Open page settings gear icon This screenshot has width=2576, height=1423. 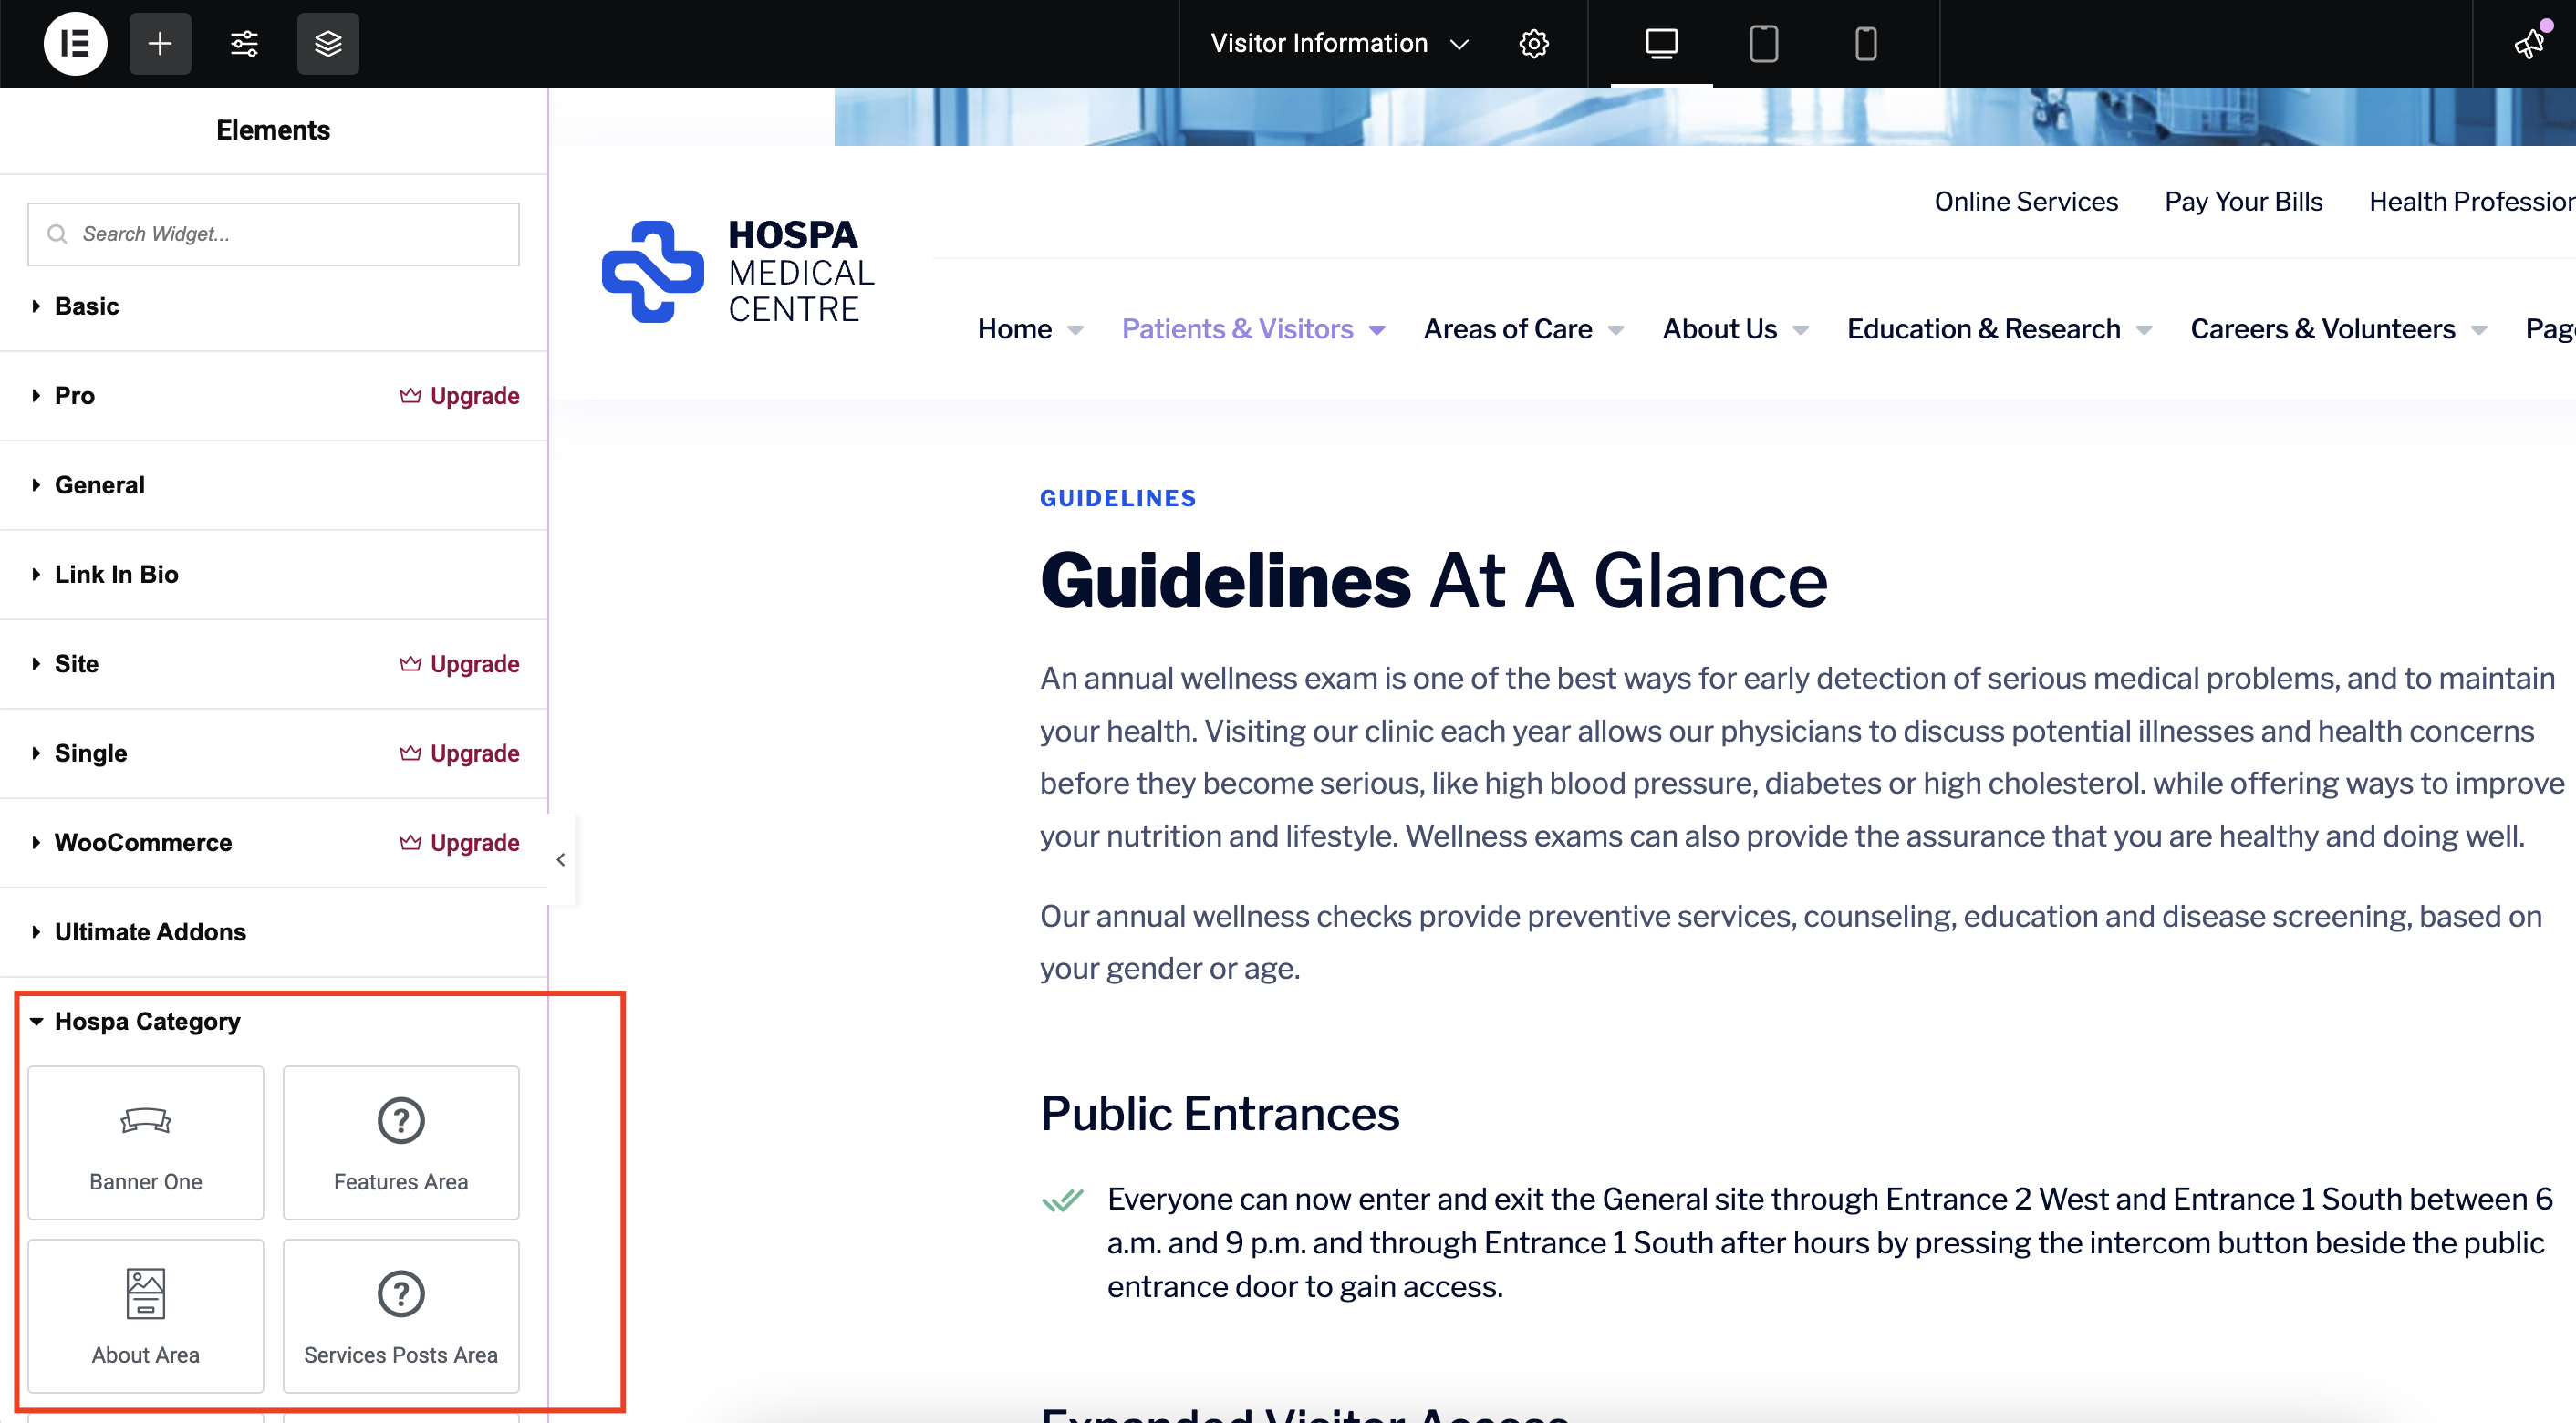(x=1534, y=43)
